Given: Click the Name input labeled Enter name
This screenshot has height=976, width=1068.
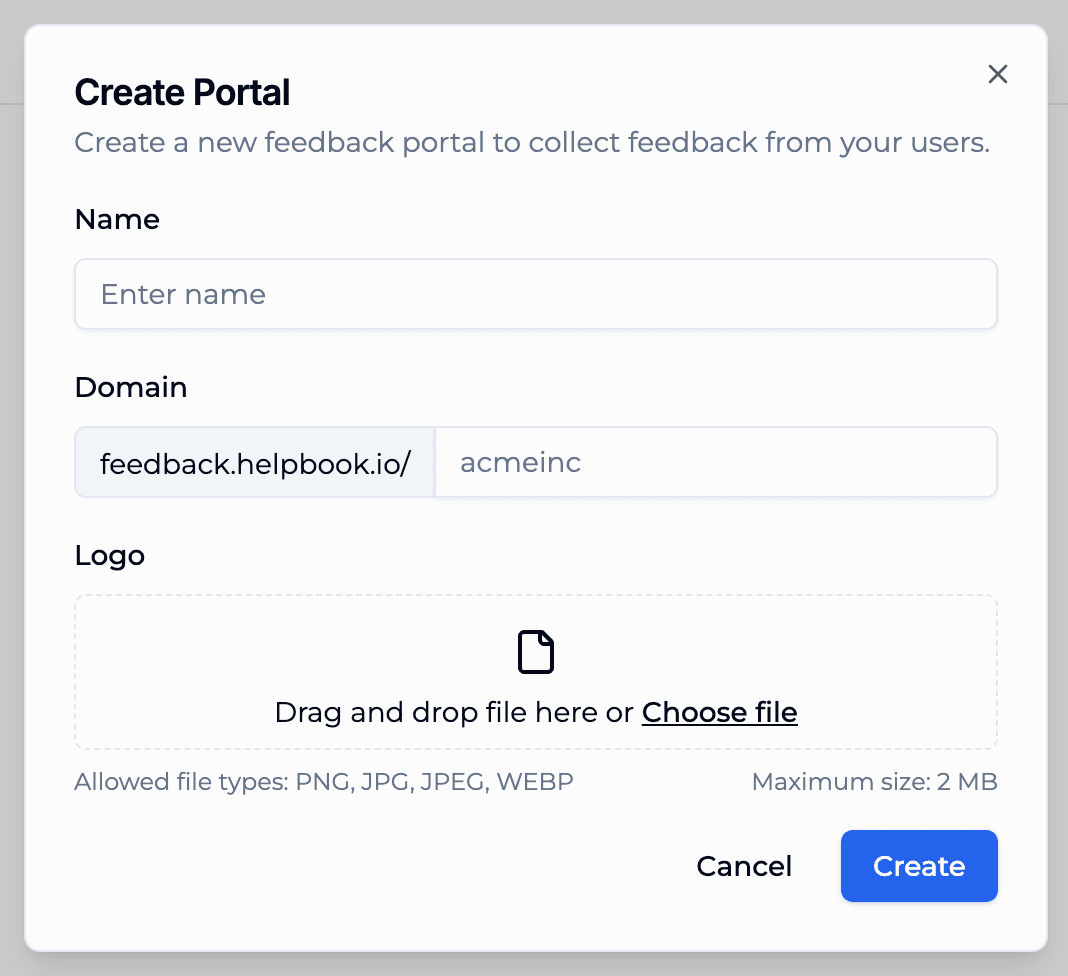Looking at the screenshot, I should pyautogui.click(x=536, y=293).
